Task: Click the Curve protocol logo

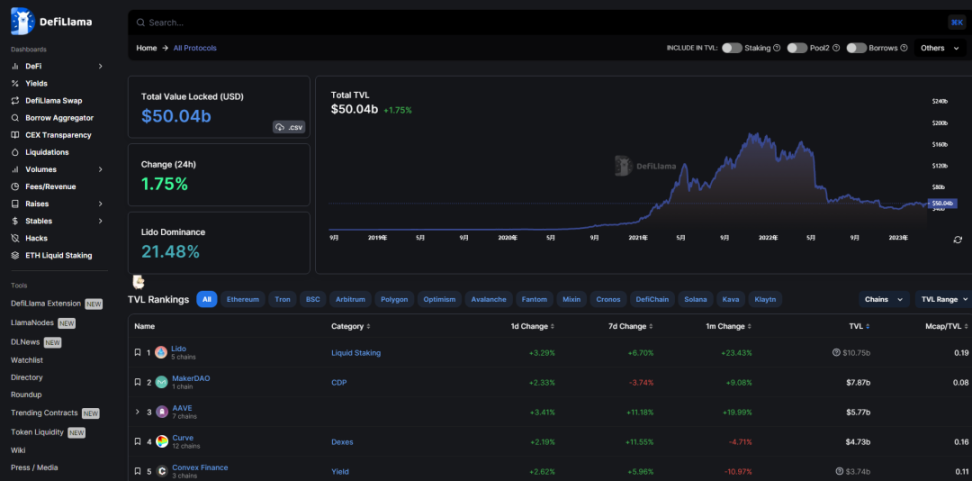Action: (x=161, y=442)
